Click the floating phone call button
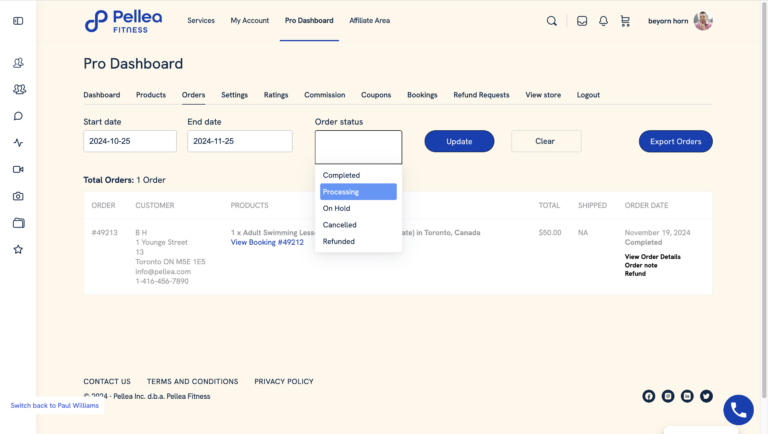Screen dimensions: 768x434 click(x=739, y=410)
